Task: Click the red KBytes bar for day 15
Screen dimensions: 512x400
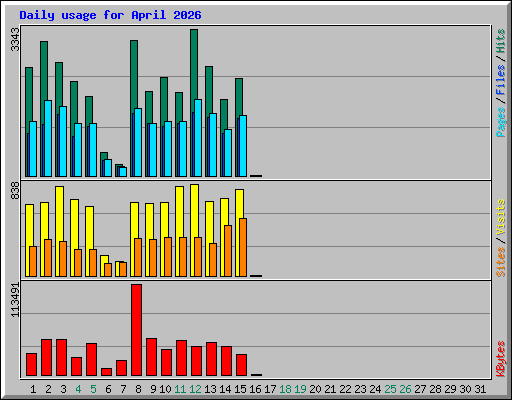Action: click(241, 365)
